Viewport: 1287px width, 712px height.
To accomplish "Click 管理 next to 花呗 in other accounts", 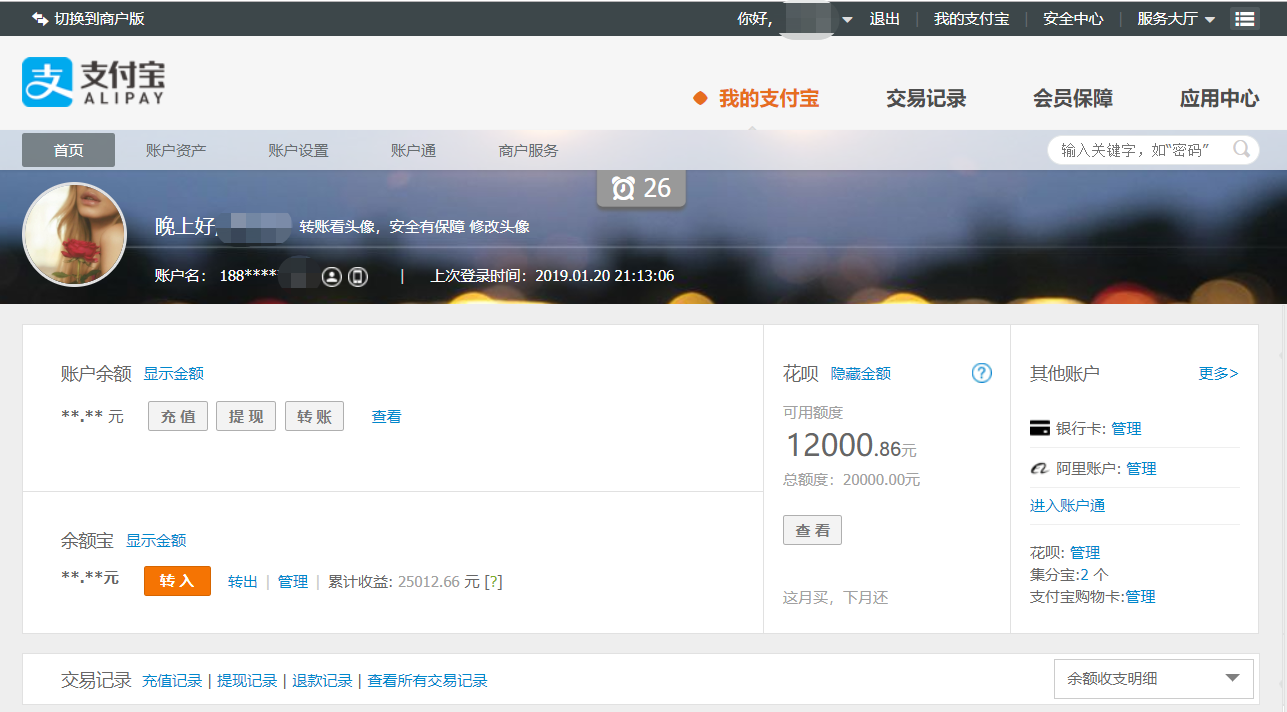I will (1085, 552).
